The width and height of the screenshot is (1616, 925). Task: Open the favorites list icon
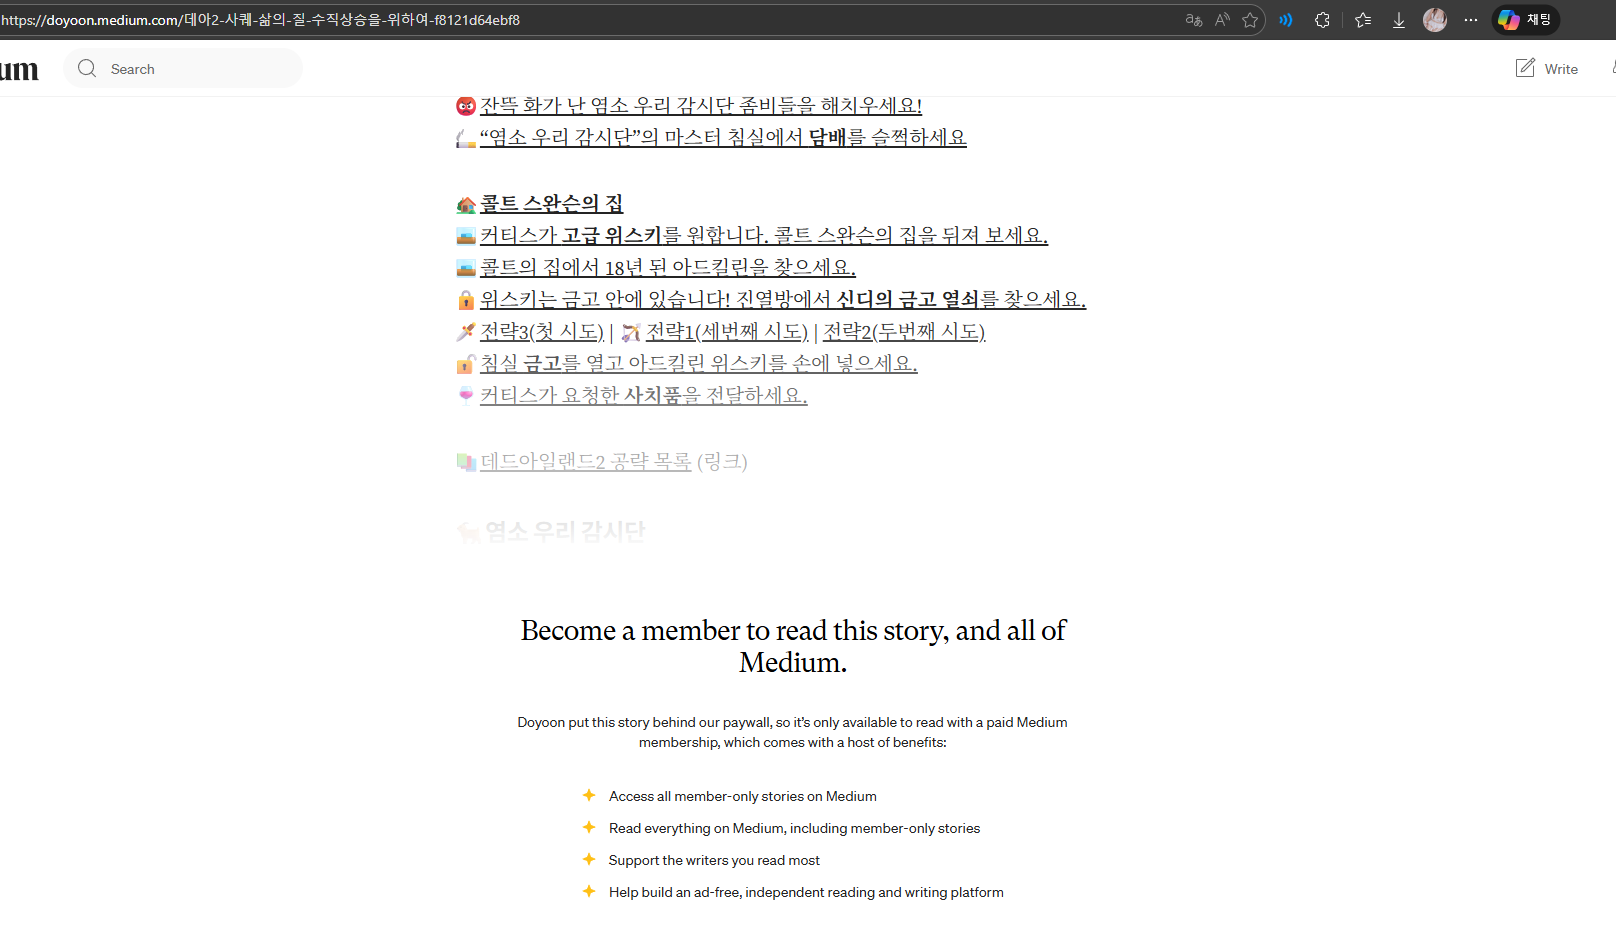pos(1362,20)
